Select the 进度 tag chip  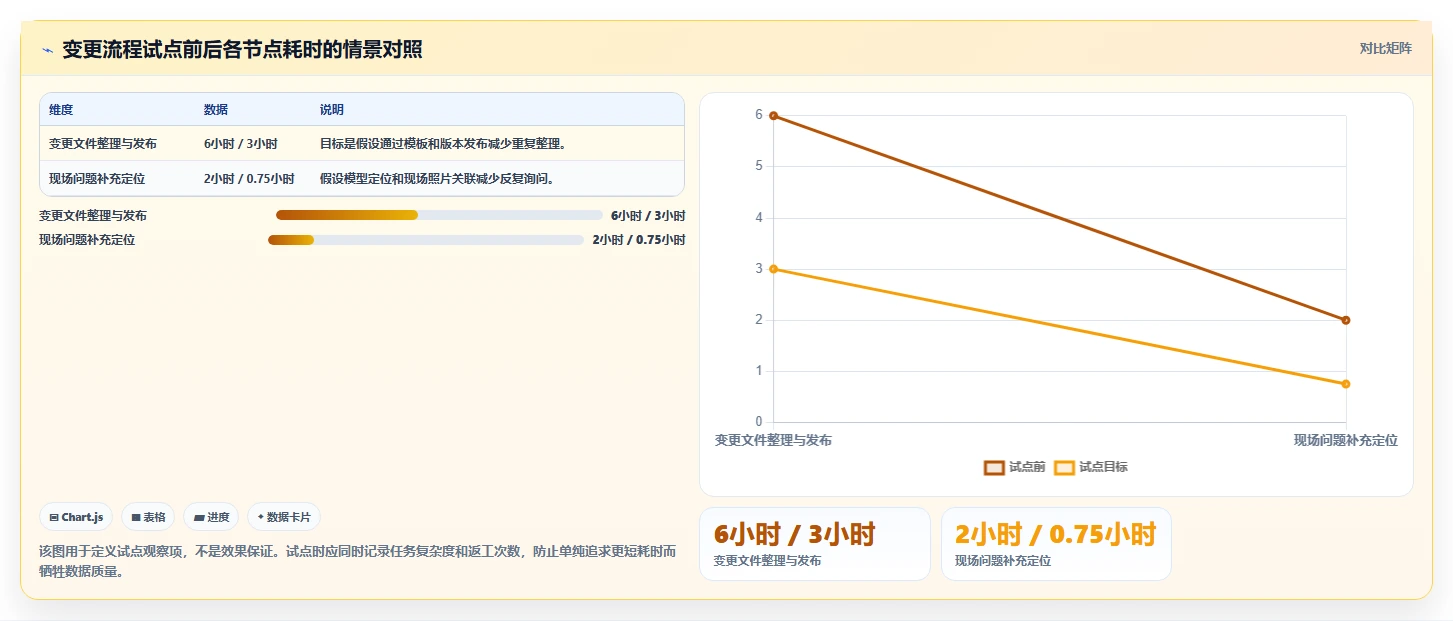(211, 517)
